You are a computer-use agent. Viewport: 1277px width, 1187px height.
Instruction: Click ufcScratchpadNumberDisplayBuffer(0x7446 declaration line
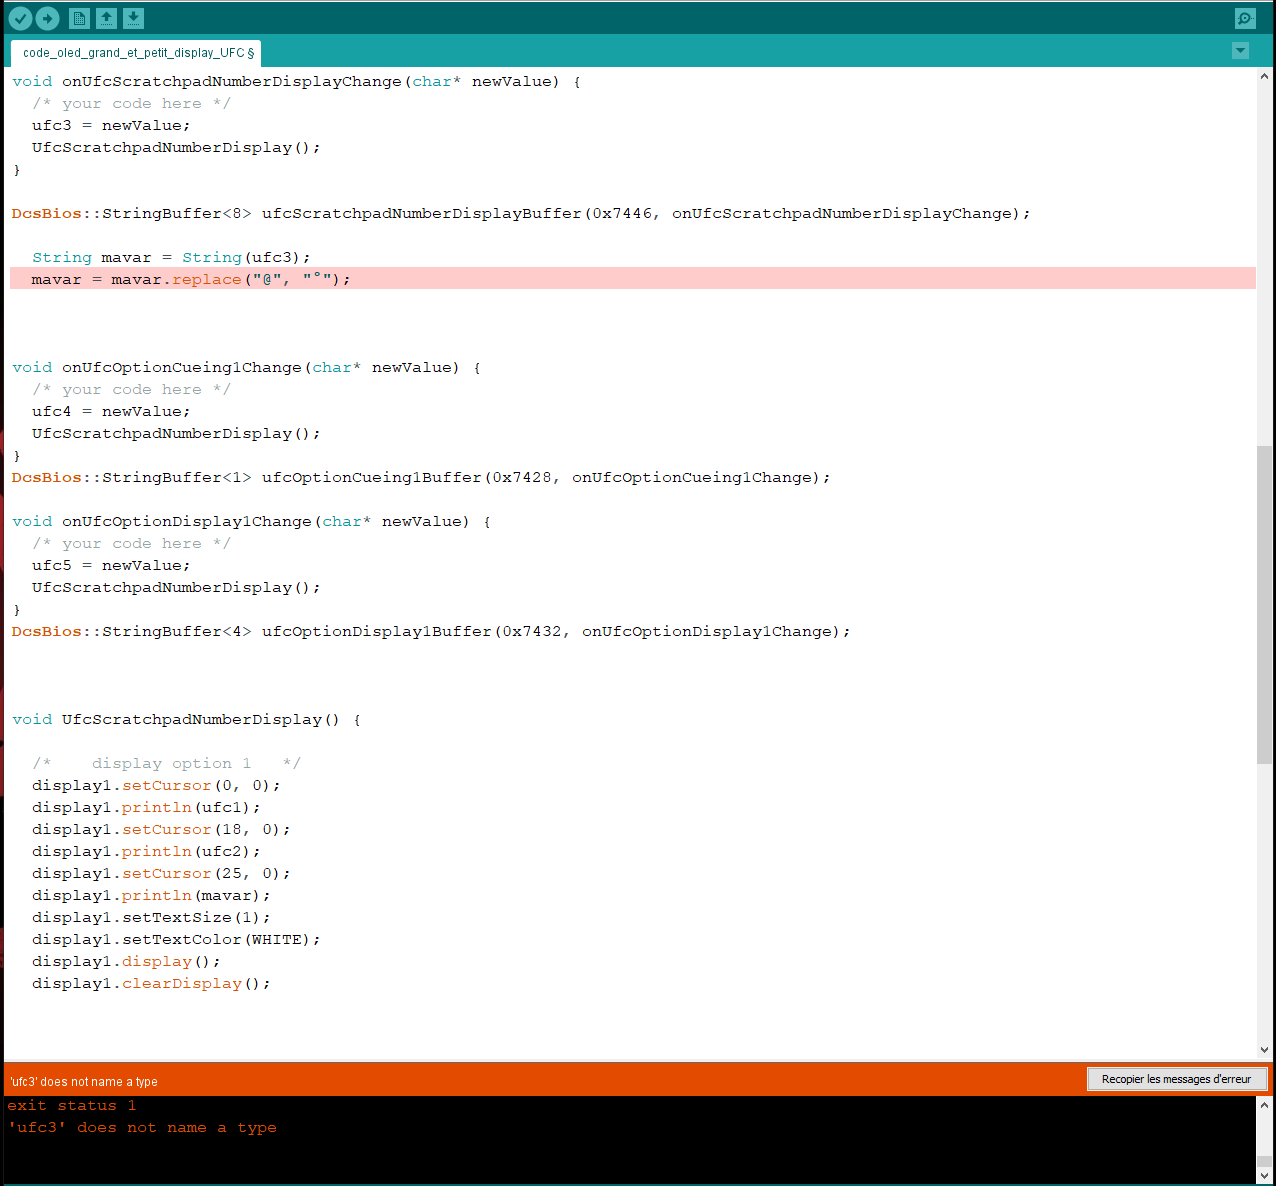521,214
